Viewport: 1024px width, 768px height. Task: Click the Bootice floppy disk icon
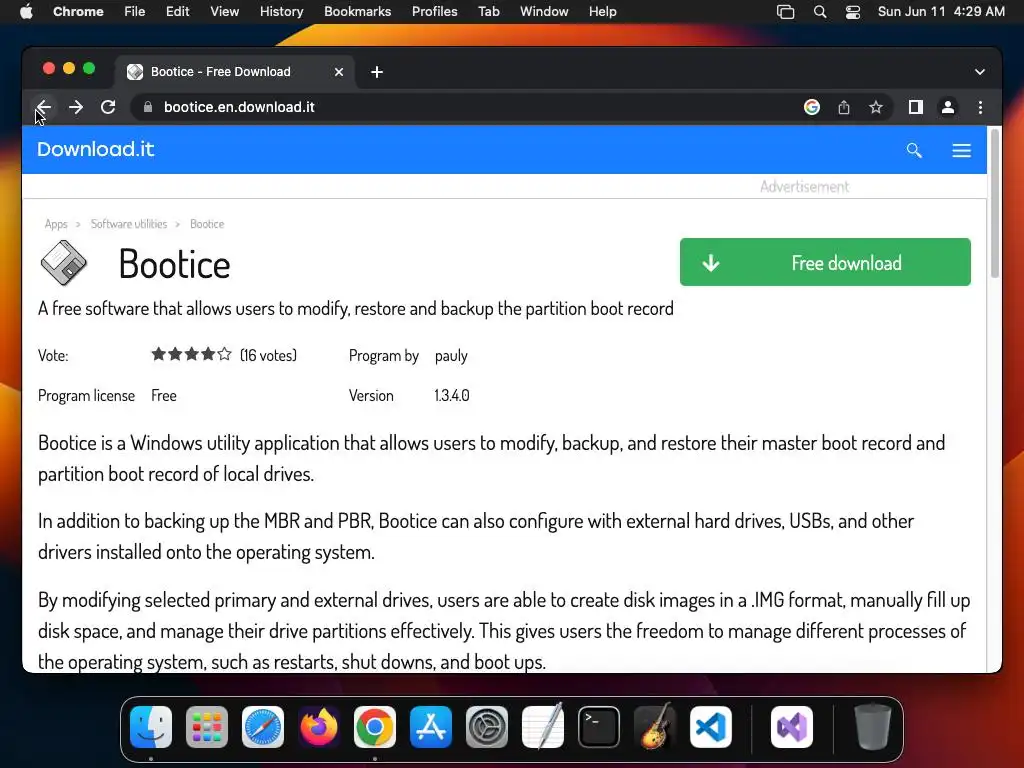(x=63, y=263)
